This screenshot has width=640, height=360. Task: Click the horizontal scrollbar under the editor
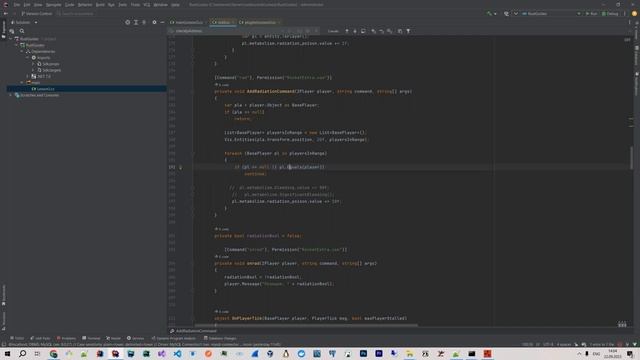(306, 326)
